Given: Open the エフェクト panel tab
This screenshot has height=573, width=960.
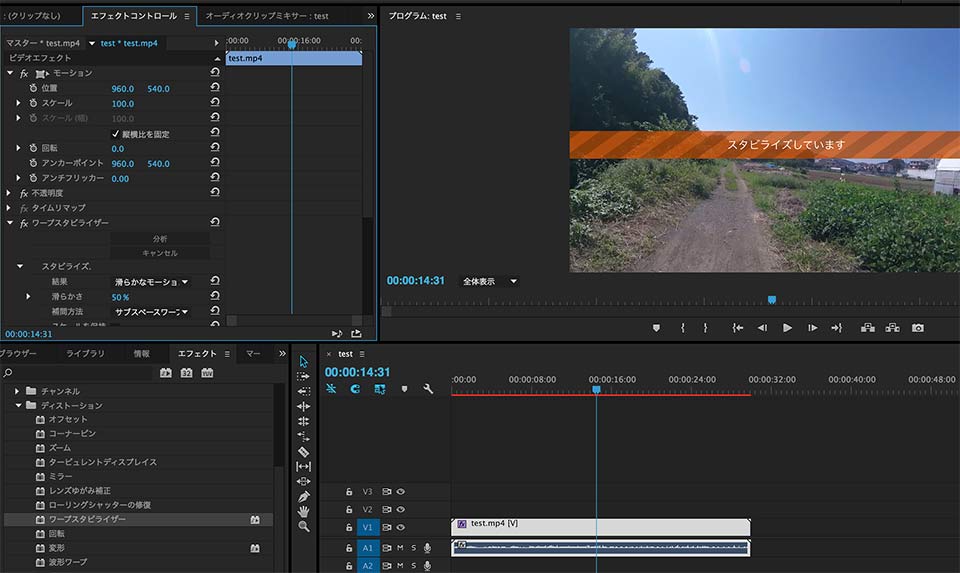Looking at the screenshot, I should coord(197,353).
